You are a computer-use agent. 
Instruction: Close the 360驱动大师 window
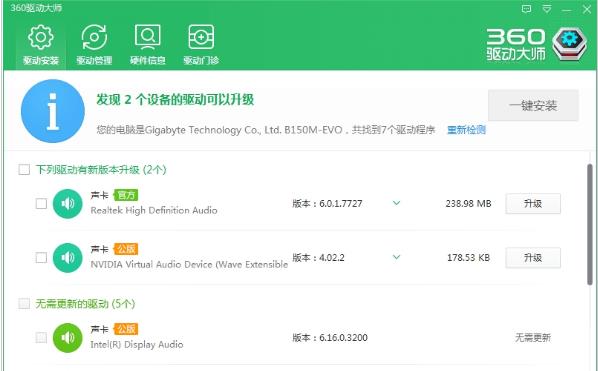(587, 9)
